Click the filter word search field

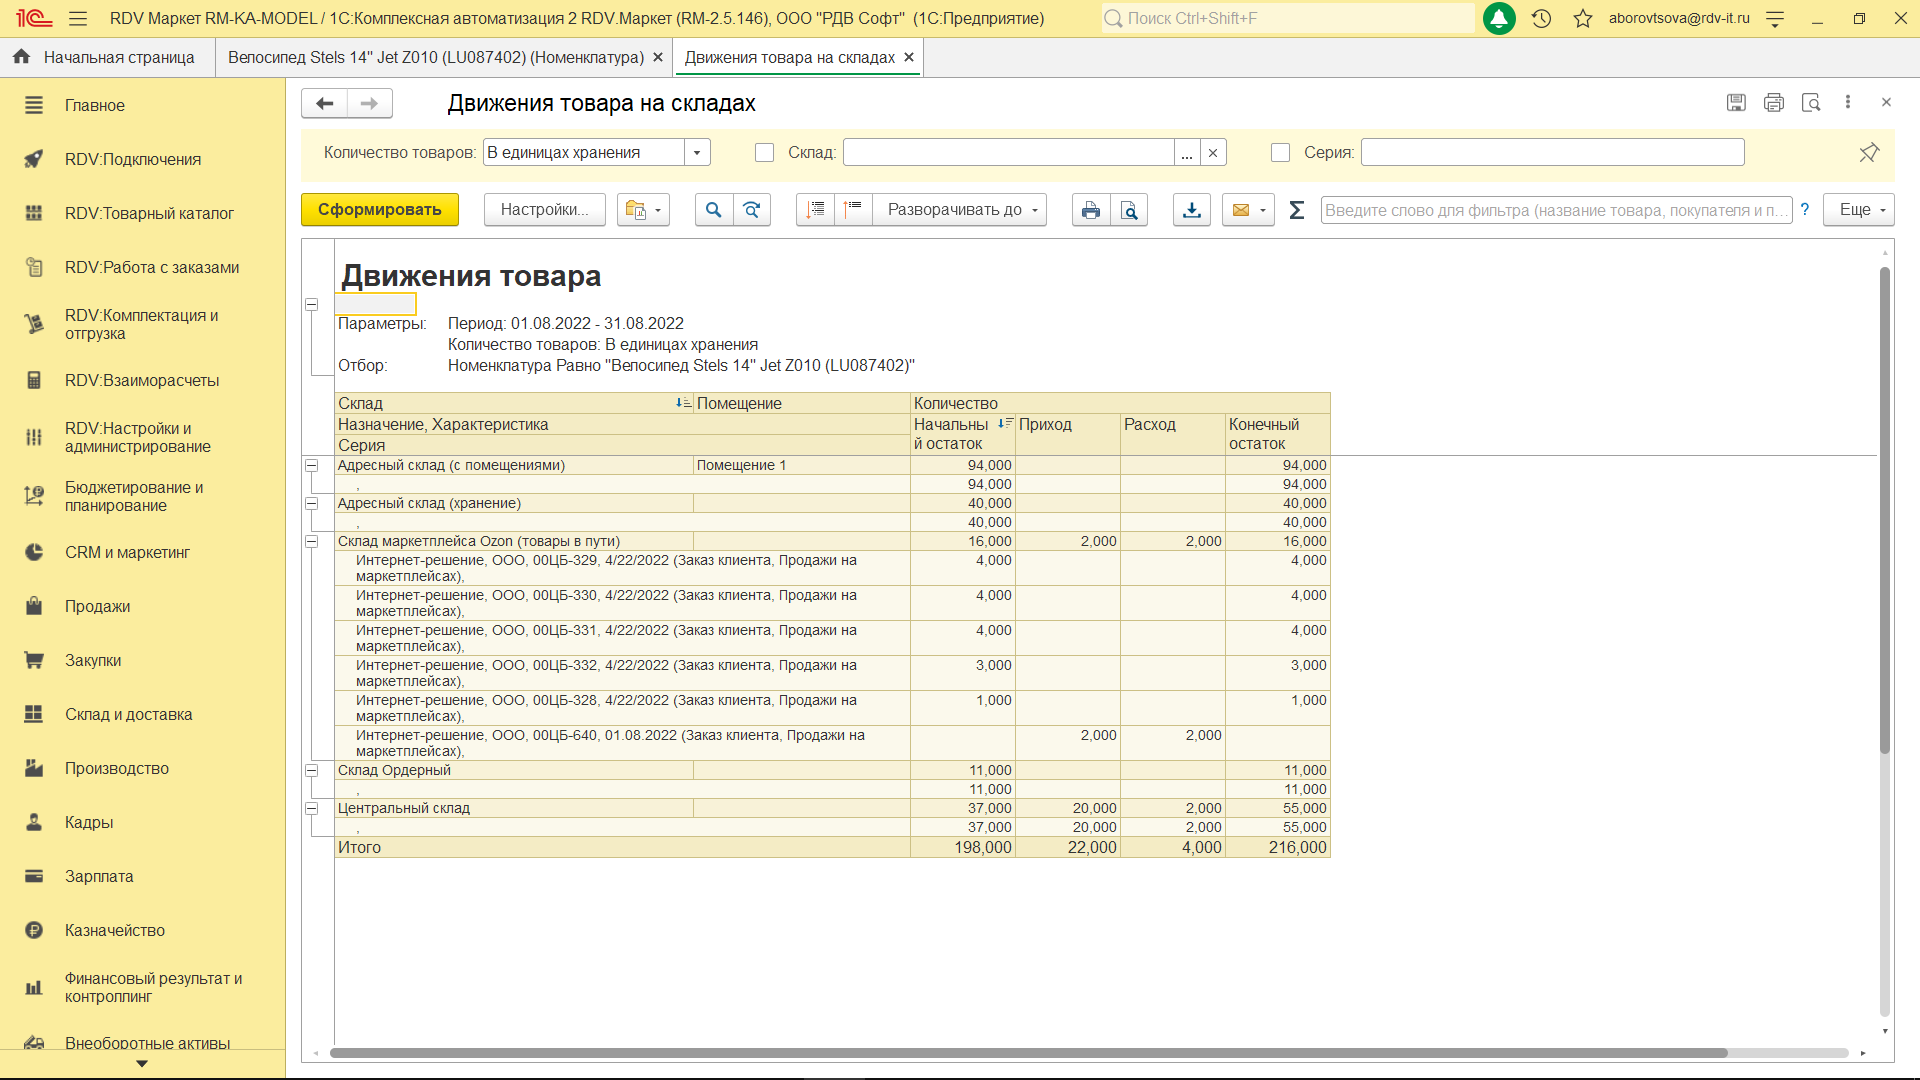click(x=1555, y=210)
